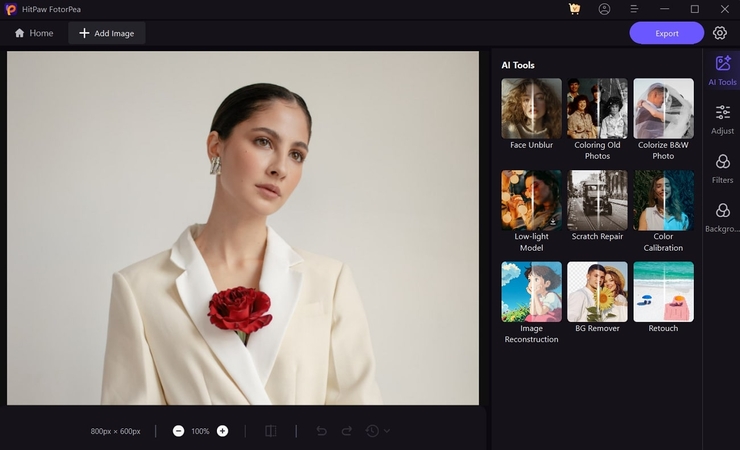Viewport: 740px width, 450px height.
Task: Select the Retouch tool
Action: tap(663, 297)
